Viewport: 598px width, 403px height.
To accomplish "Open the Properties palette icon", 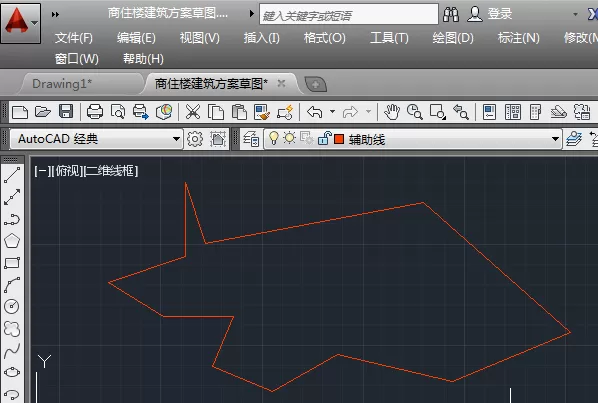I will [x=489, y=112].
